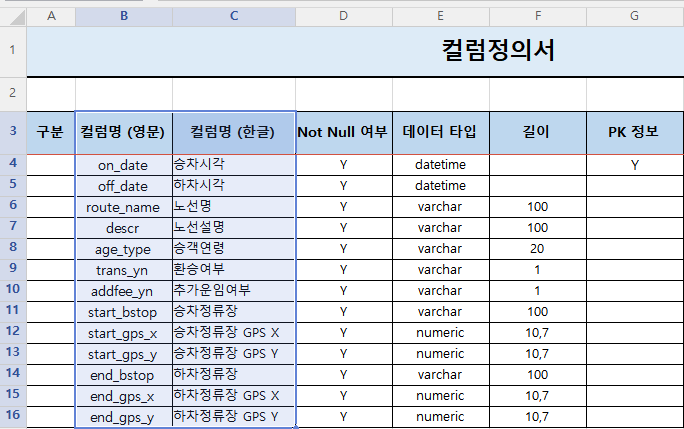Screen dimensions: 684x429
Task: Click the length '1' cell in row 9
Action: click(x=538, y=270)
